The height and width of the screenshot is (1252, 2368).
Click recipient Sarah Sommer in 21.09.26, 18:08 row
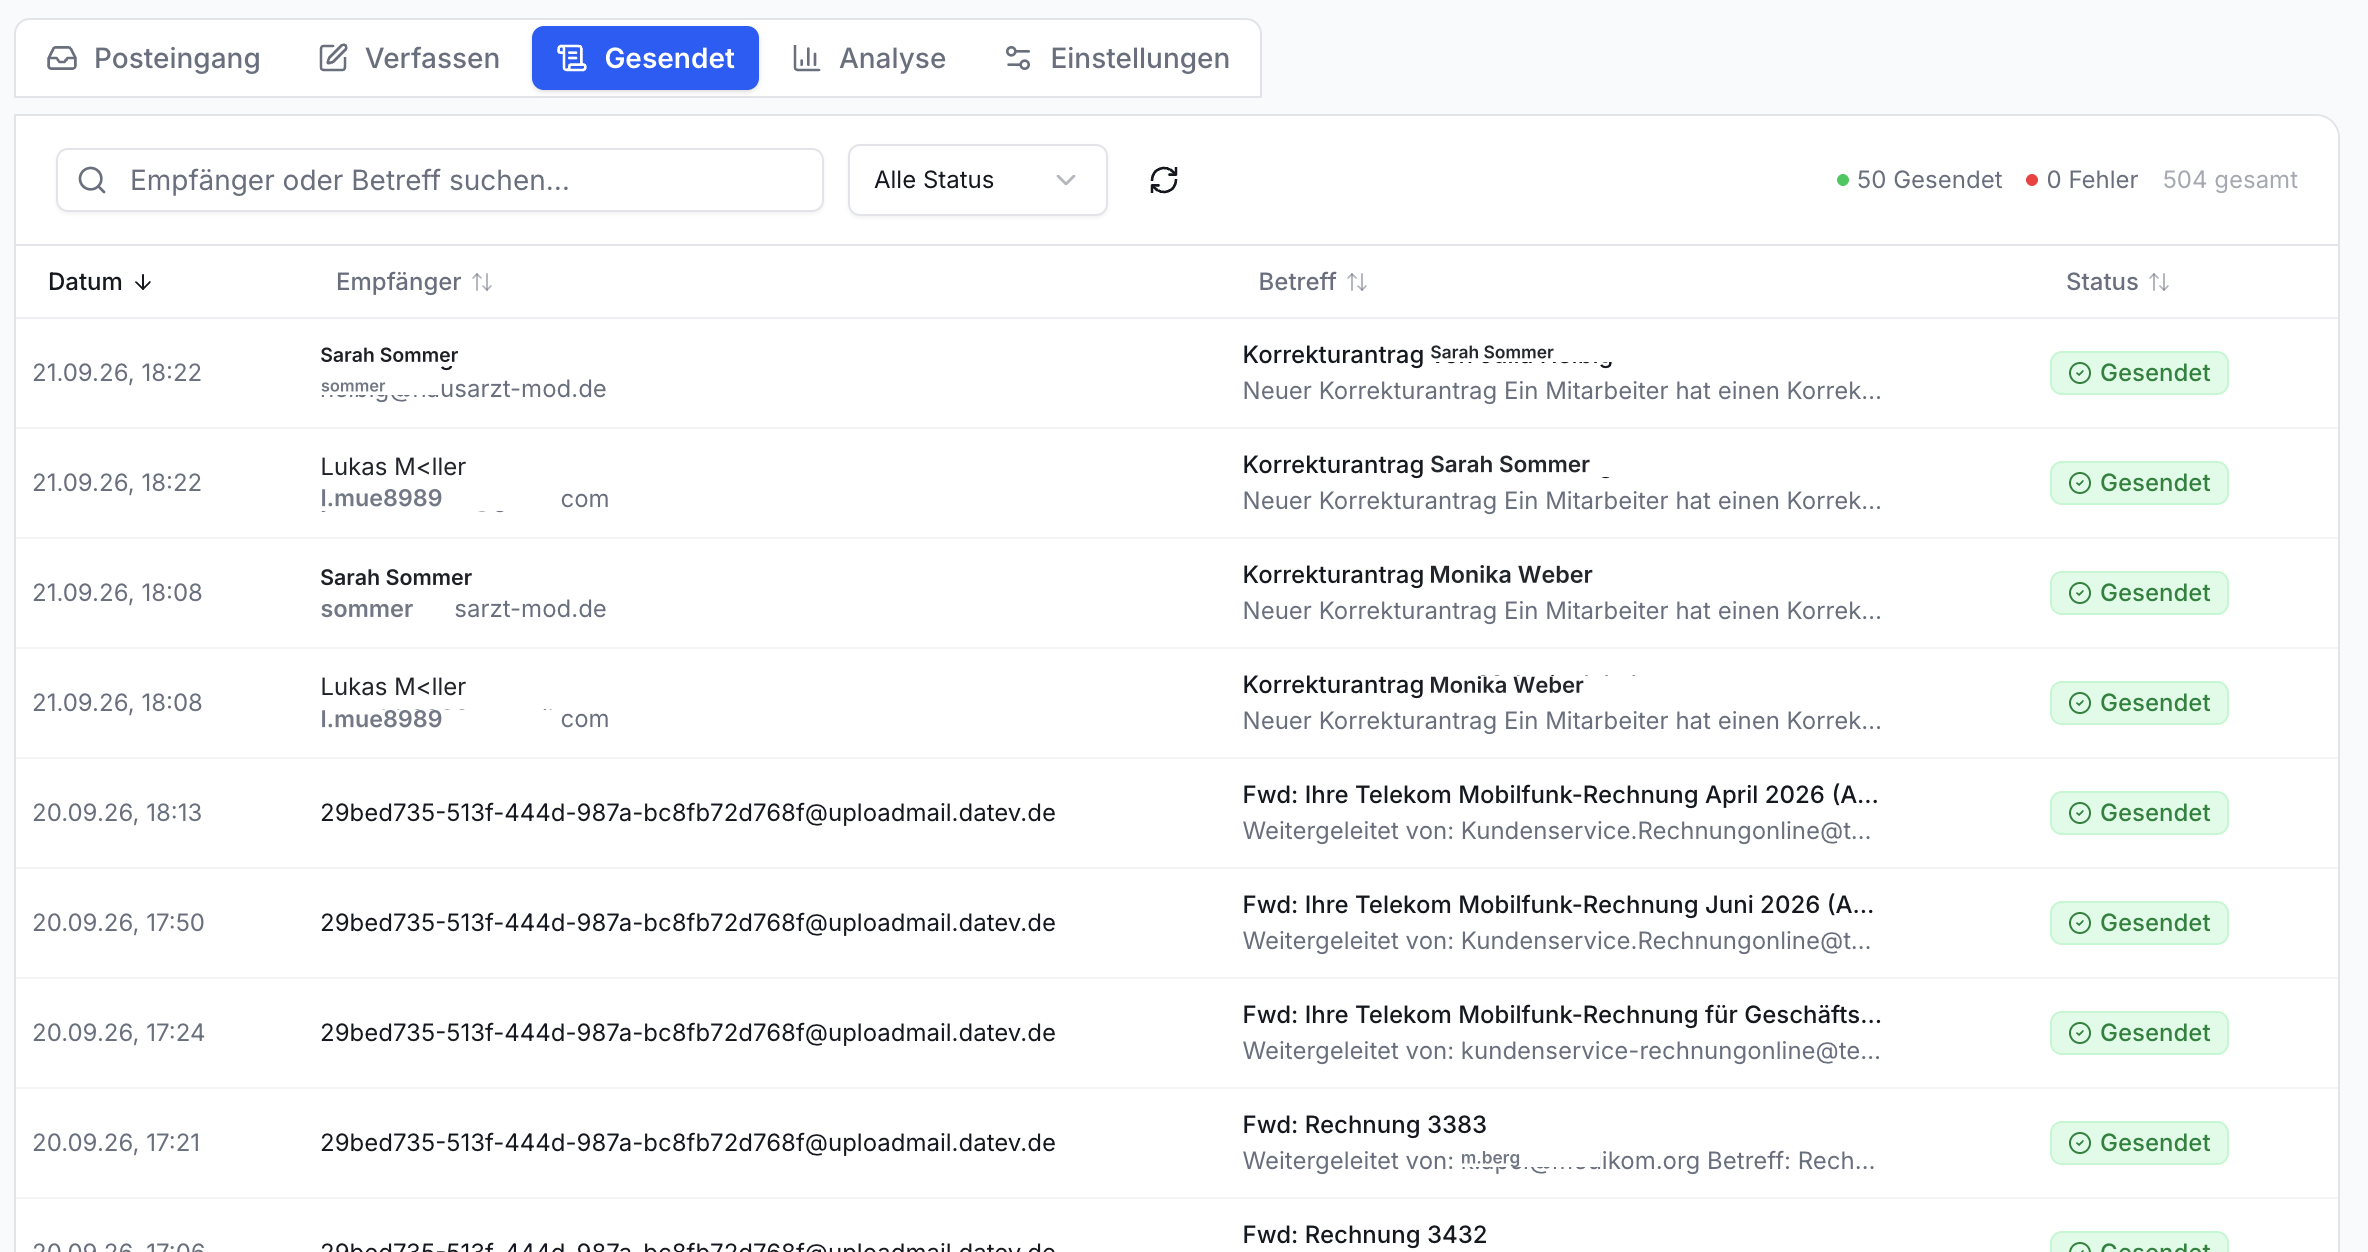tap(396, 578)
